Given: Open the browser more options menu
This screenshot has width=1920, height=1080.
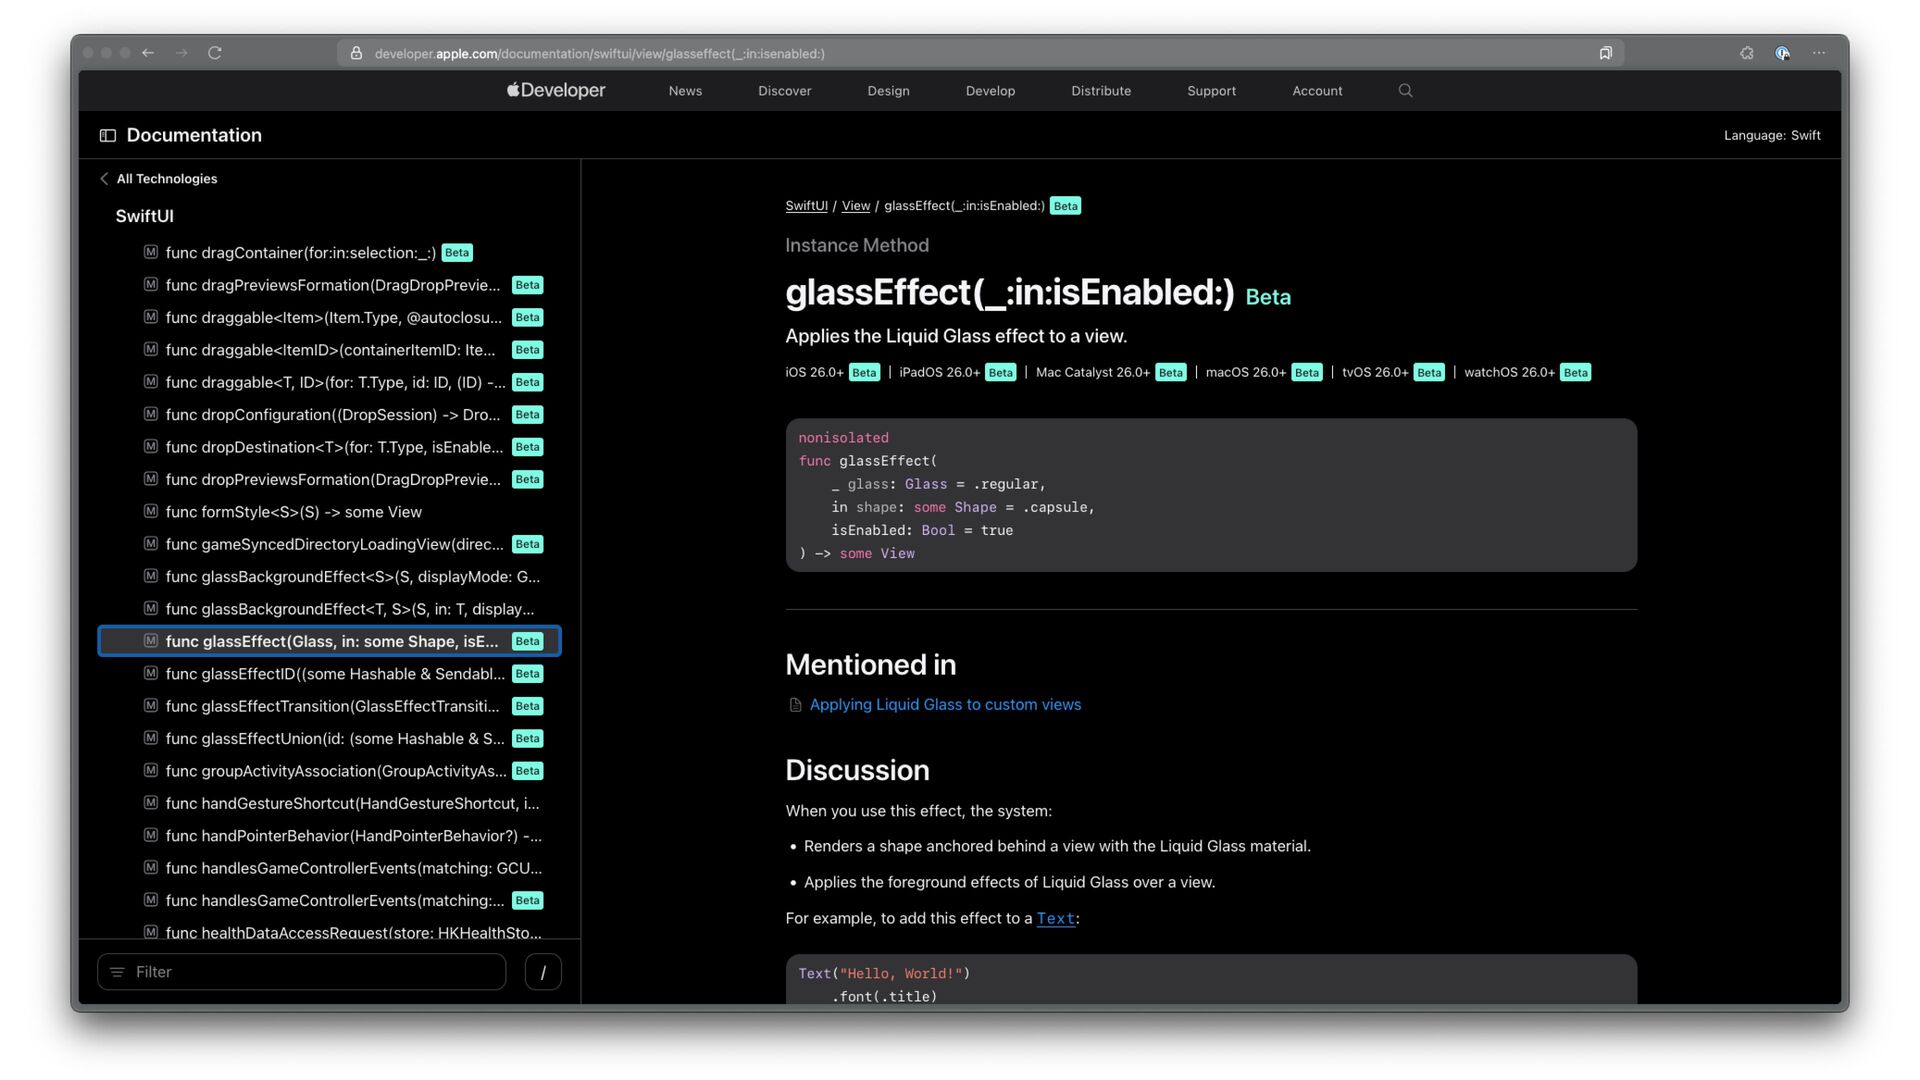Looking at the screenshot, I should coord(1819,53).
